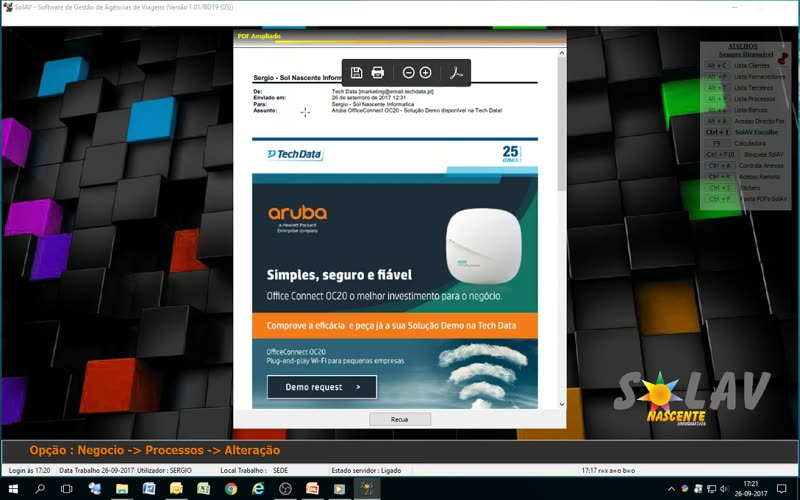
Task: Click the SolAV taskbar icon
Action: 367,489
